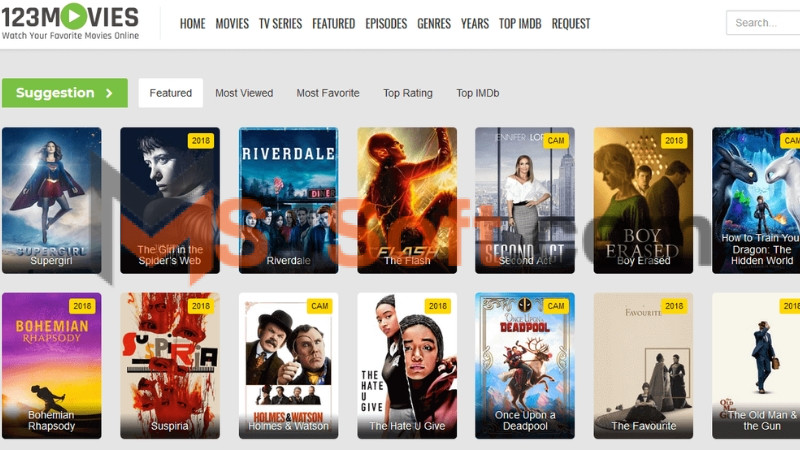Open the Supergirl poster
800x450 pixels.
[x=52, y=201]
